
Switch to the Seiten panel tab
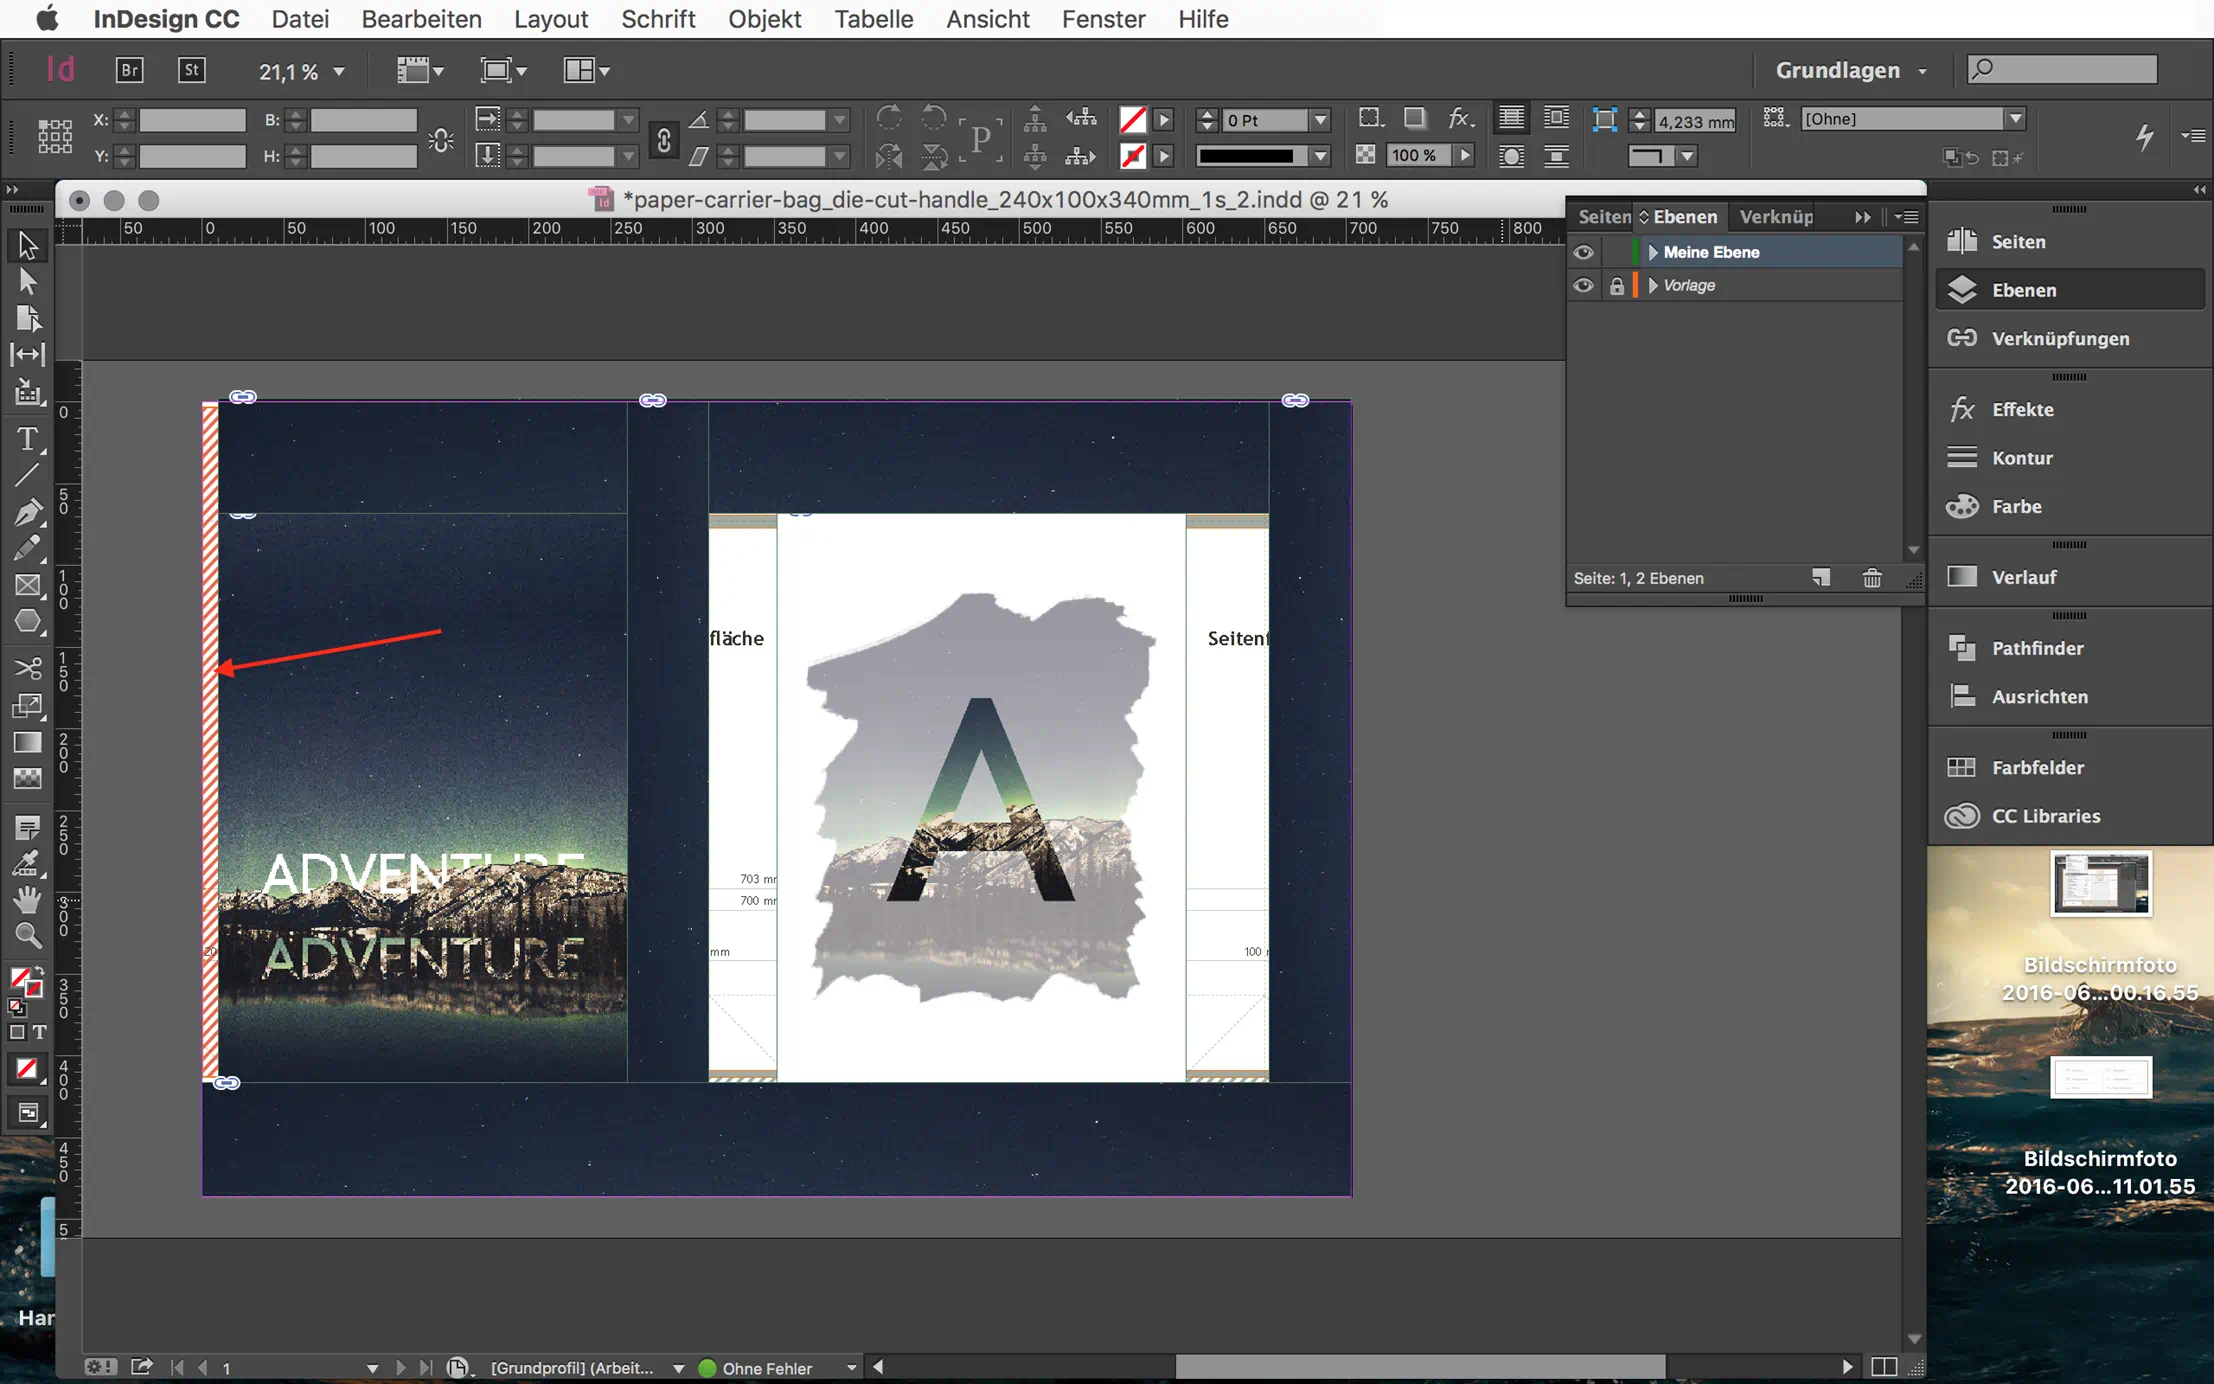click(1603, 217)
